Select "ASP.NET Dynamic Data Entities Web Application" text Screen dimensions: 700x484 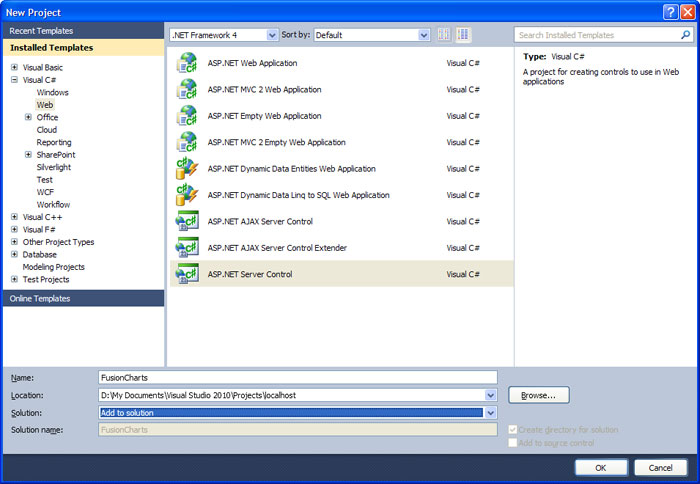click(x=292, y=168)
